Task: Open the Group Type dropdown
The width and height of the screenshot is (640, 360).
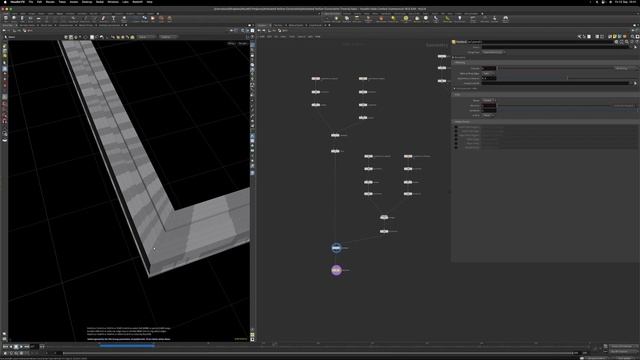Action: [493, 52]
